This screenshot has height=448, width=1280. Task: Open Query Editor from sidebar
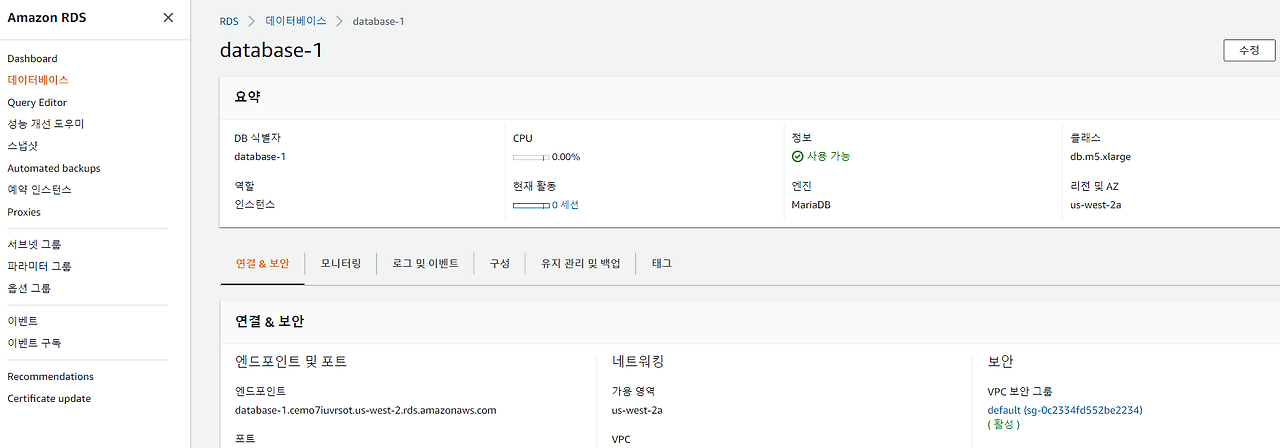coord(37,103)
